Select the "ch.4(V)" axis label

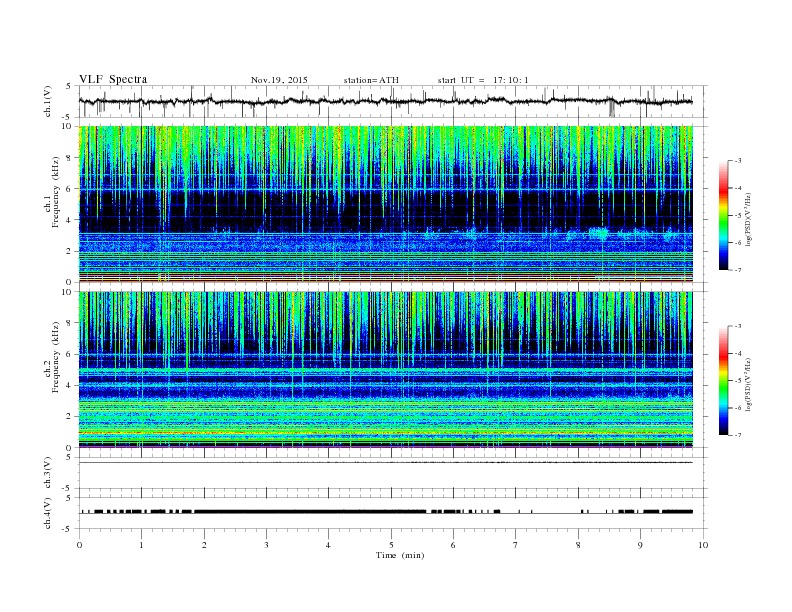point(48,513)
